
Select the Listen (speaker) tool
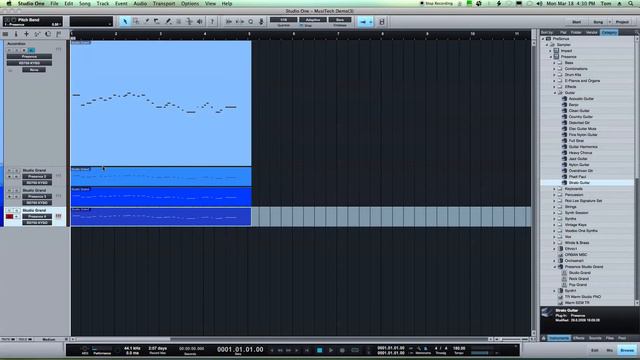(200, 22)
